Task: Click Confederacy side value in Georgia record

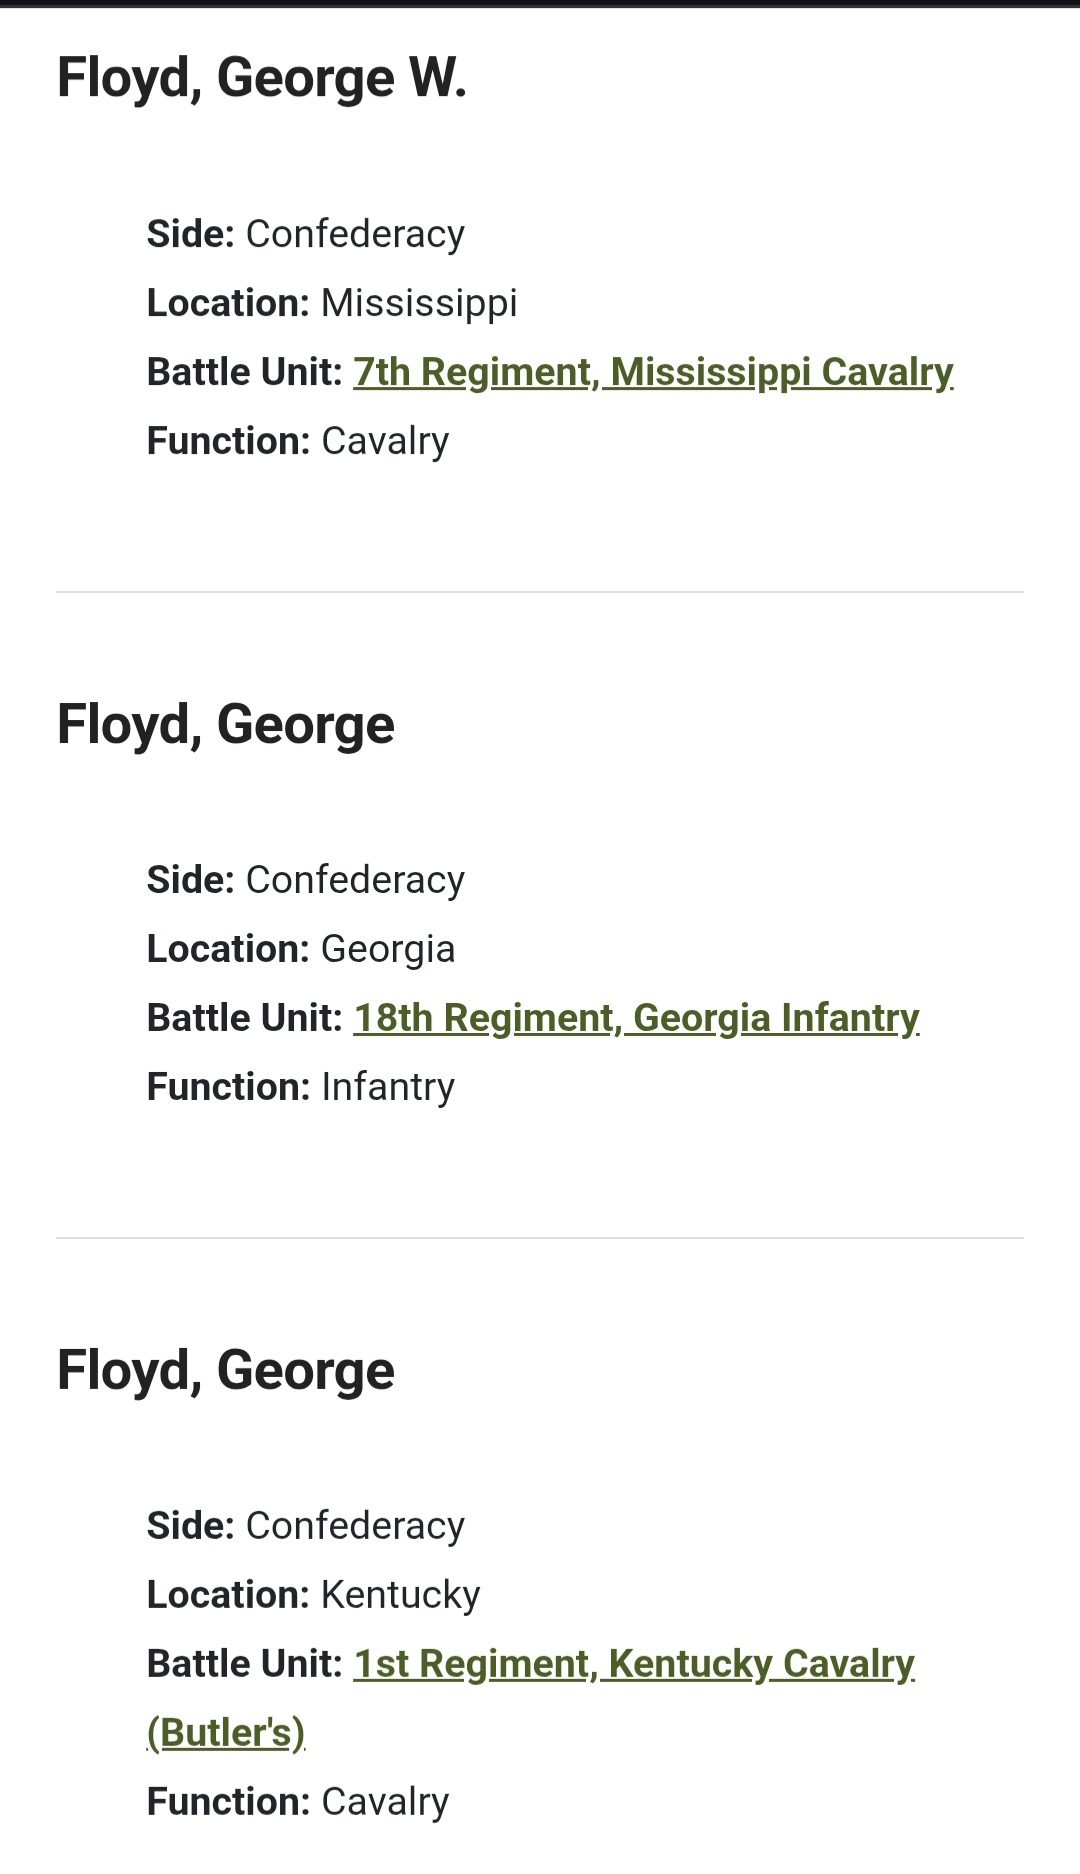Action: coord(355,880)
